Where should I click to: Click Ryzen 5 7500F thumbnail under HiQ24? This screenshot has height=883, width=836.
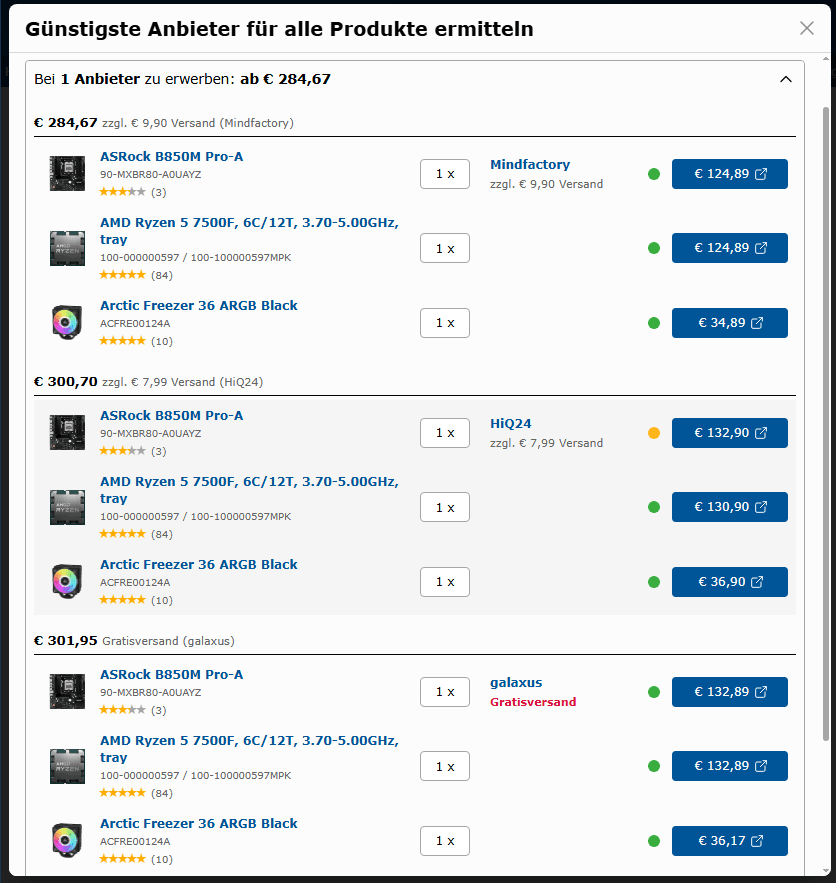pos(67,507)
